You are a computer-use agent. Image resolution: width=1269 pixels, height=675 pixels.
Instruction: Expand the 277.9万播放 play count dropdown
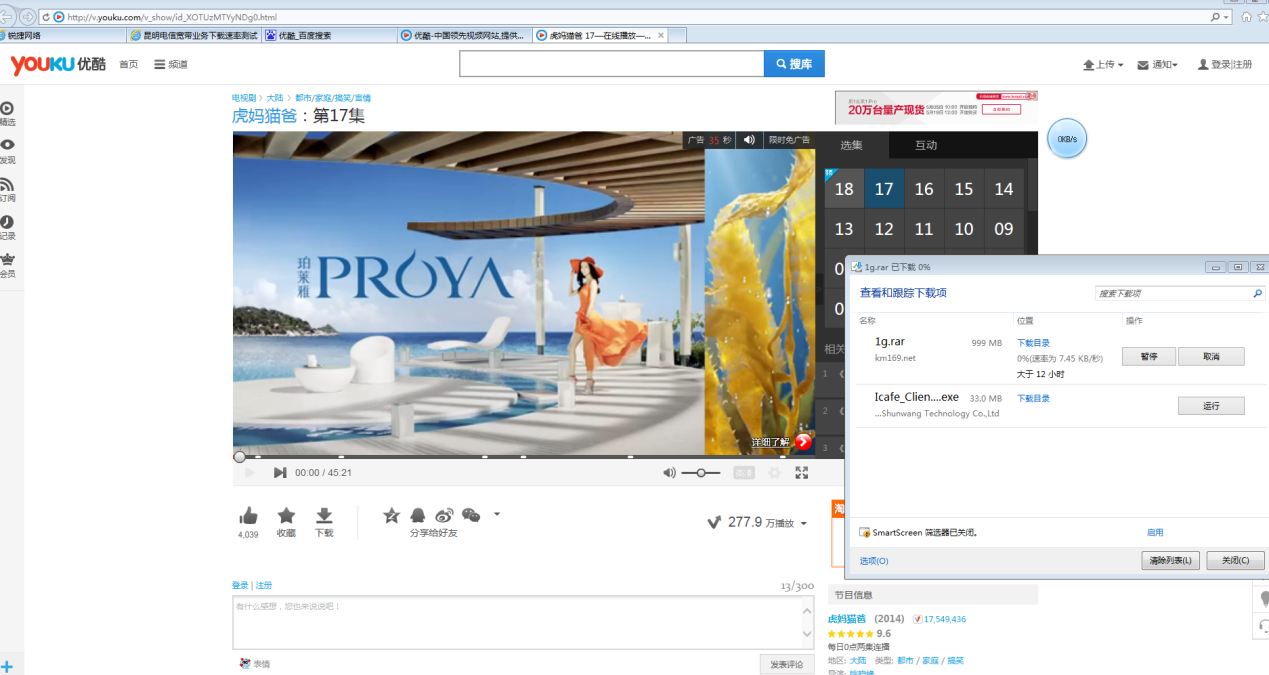[804, 523]
